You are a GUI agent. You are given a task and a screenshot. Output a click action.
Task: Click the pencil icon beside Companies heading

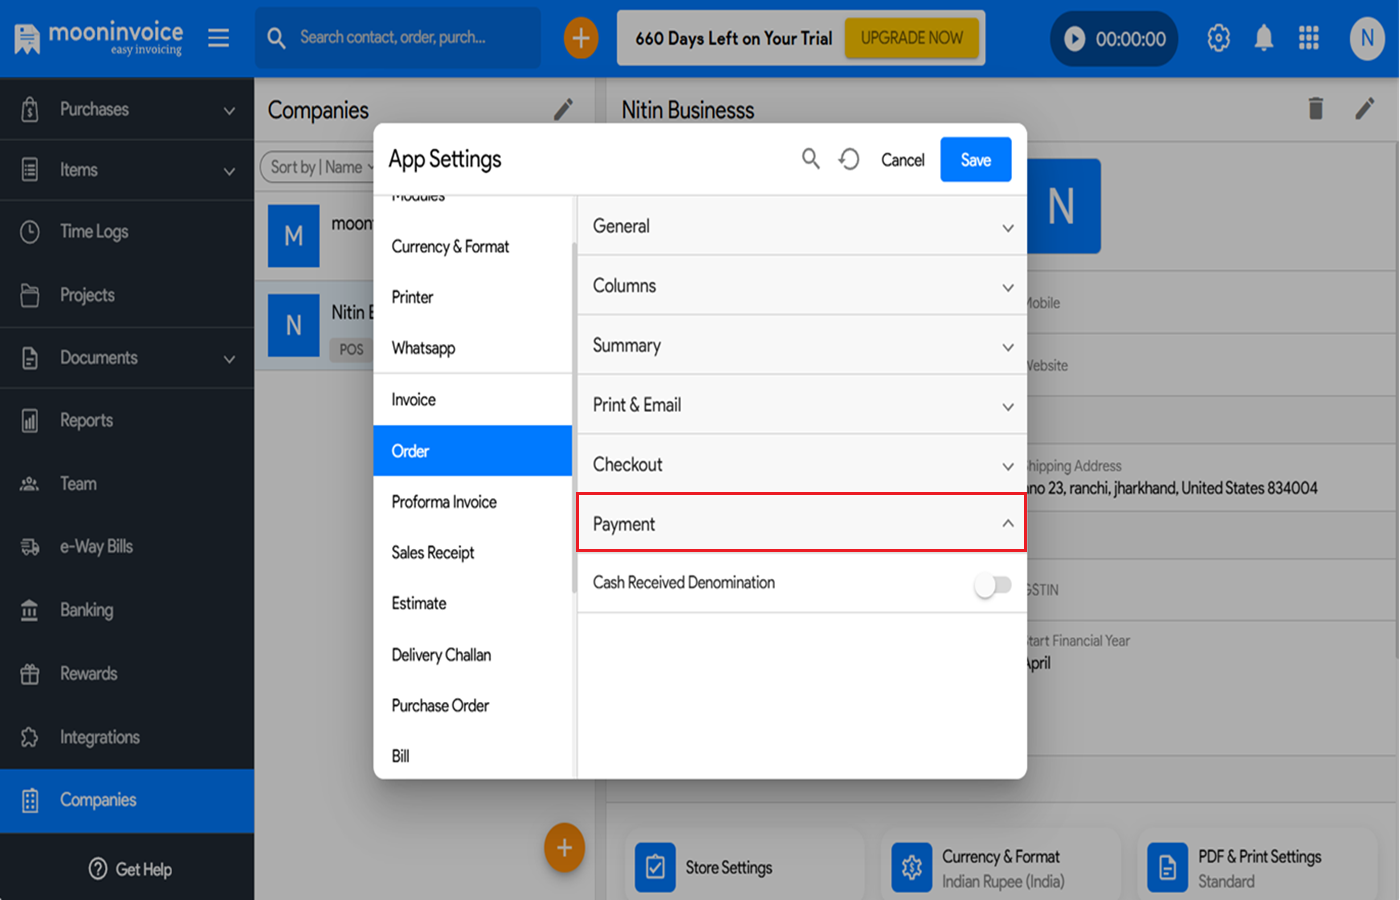point(564,109)
